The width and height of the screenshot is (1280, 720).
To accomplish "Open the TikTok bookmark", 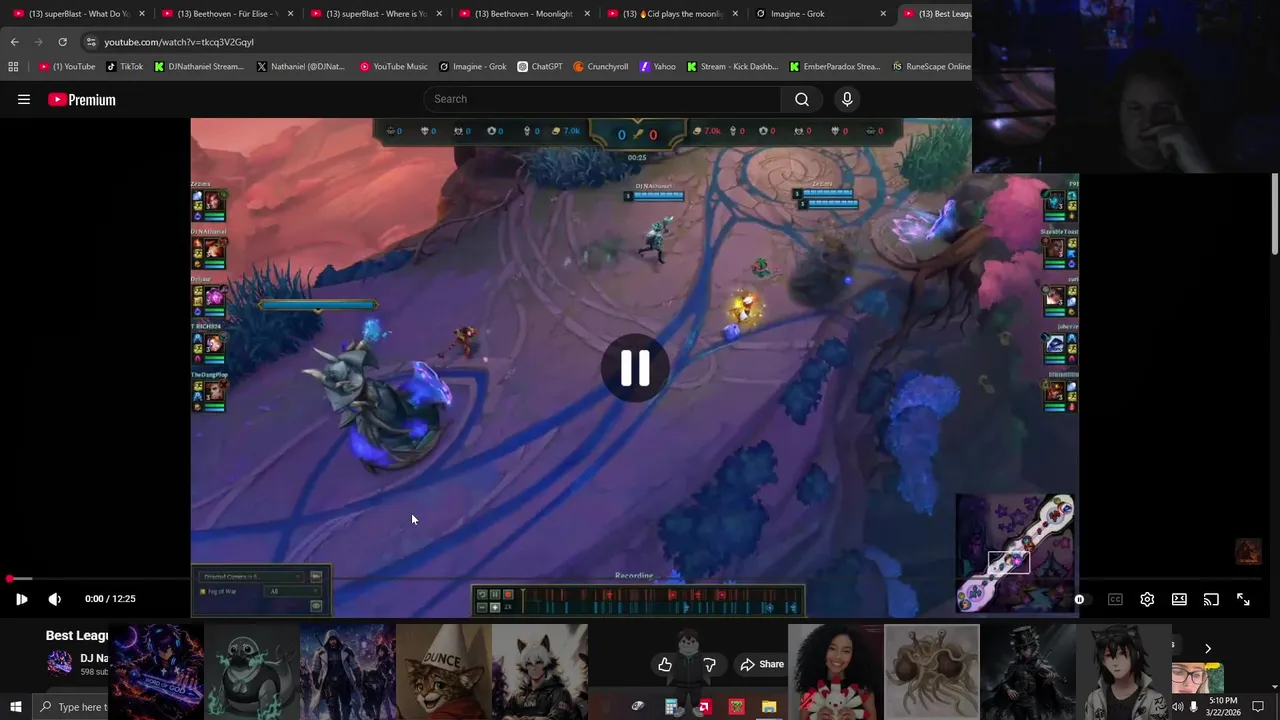I will point(125,67).
